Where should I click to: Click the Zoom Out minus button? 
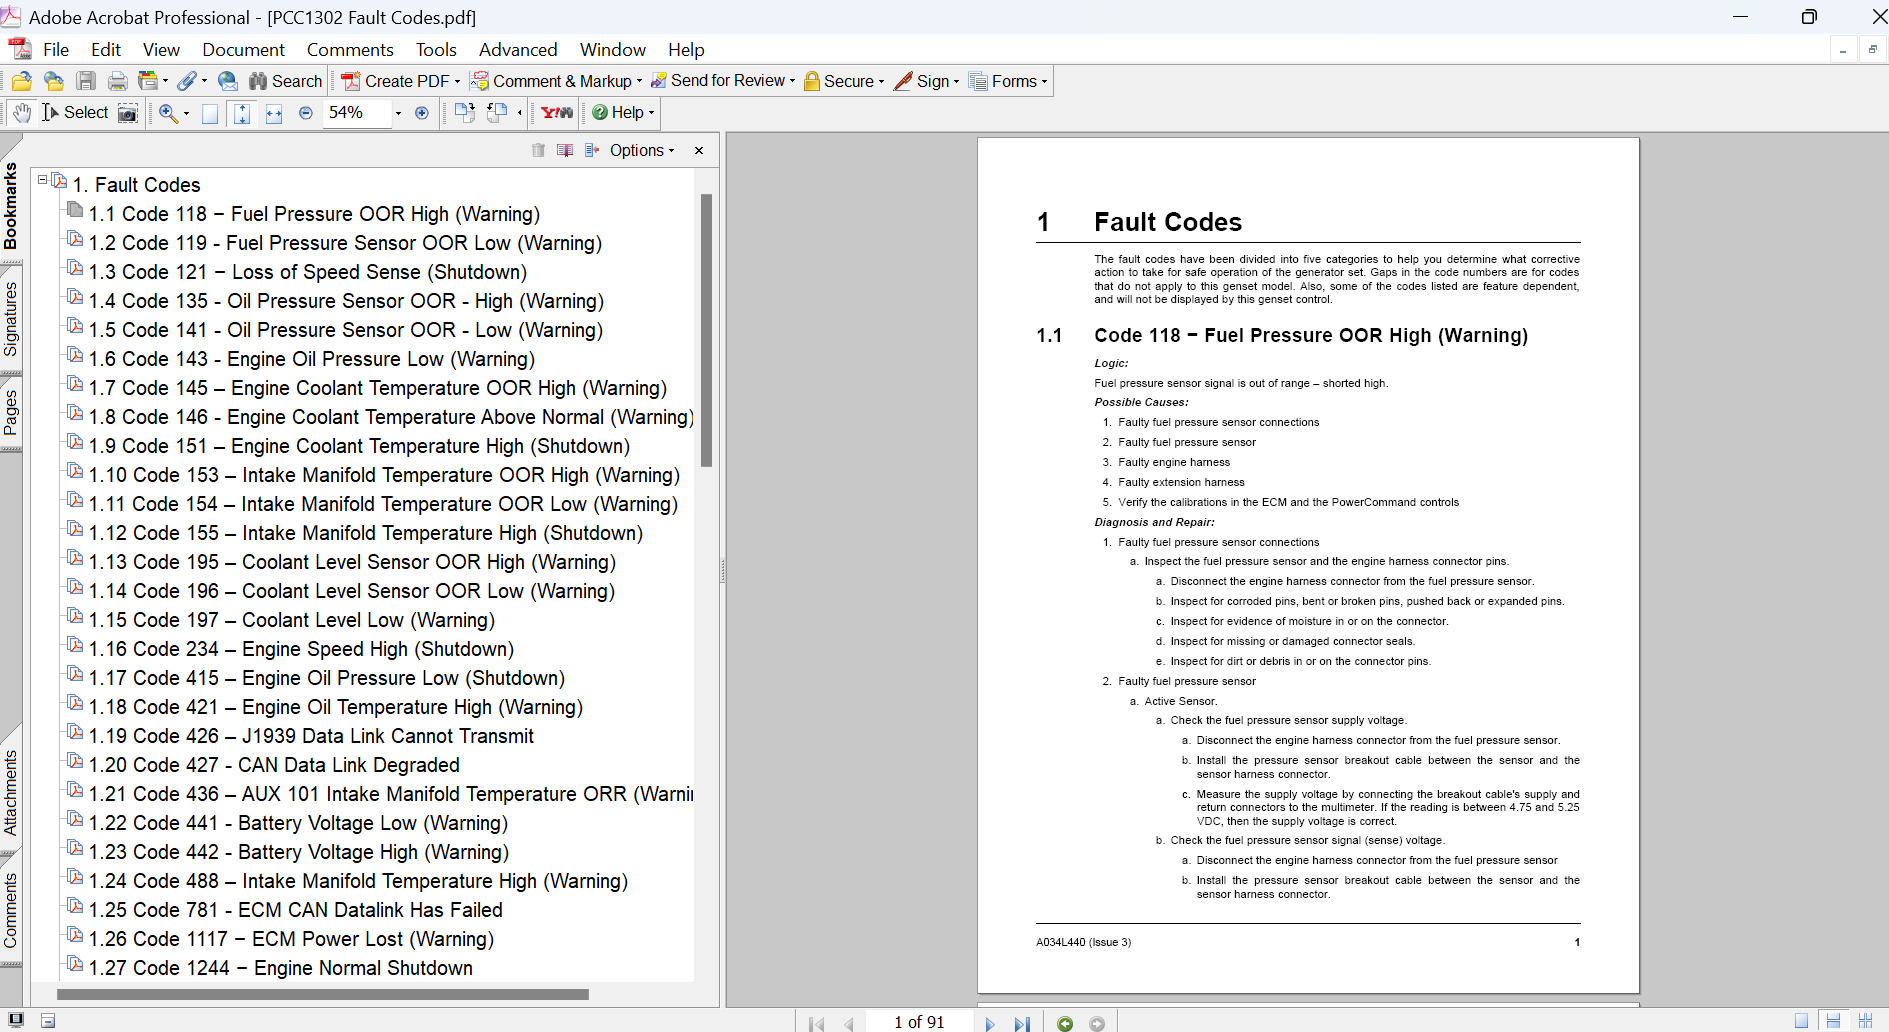point(306,113)
